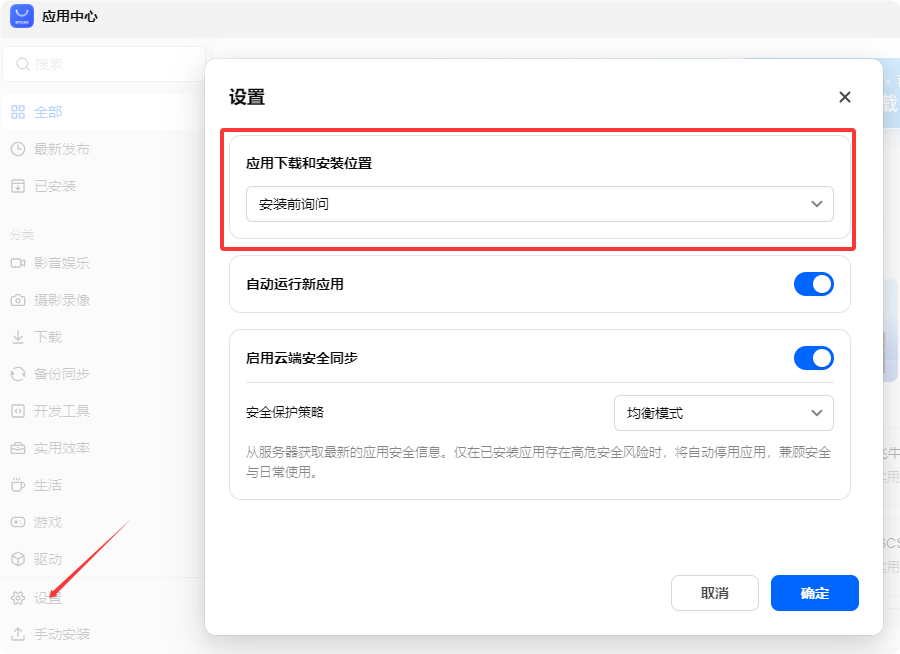Click 安全保护策略 label text
Screen dimensions: 900x654
pos(285,412)
